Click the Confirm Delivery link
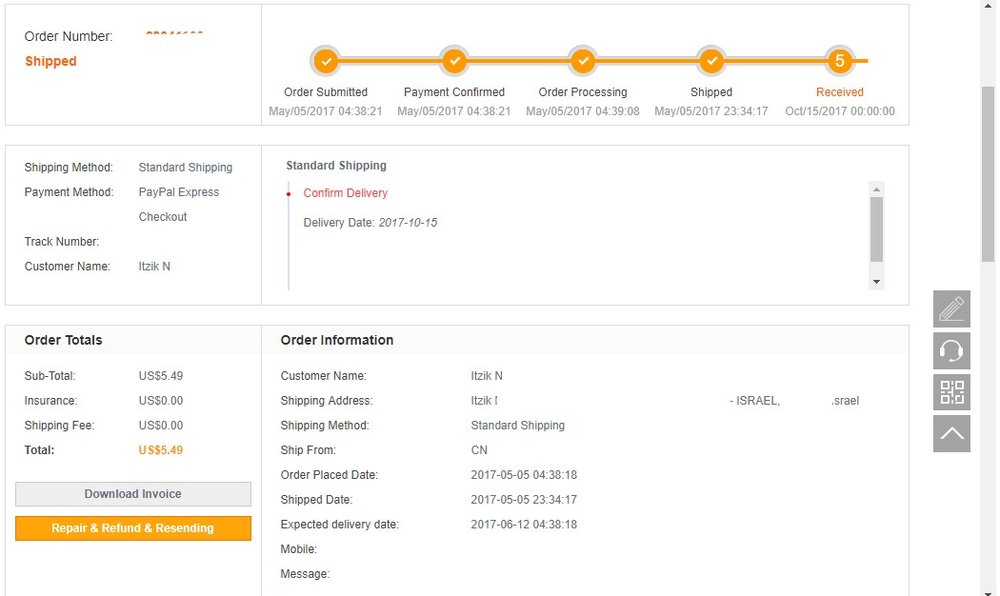This screenshot has width=1000, height=596. 345,193
